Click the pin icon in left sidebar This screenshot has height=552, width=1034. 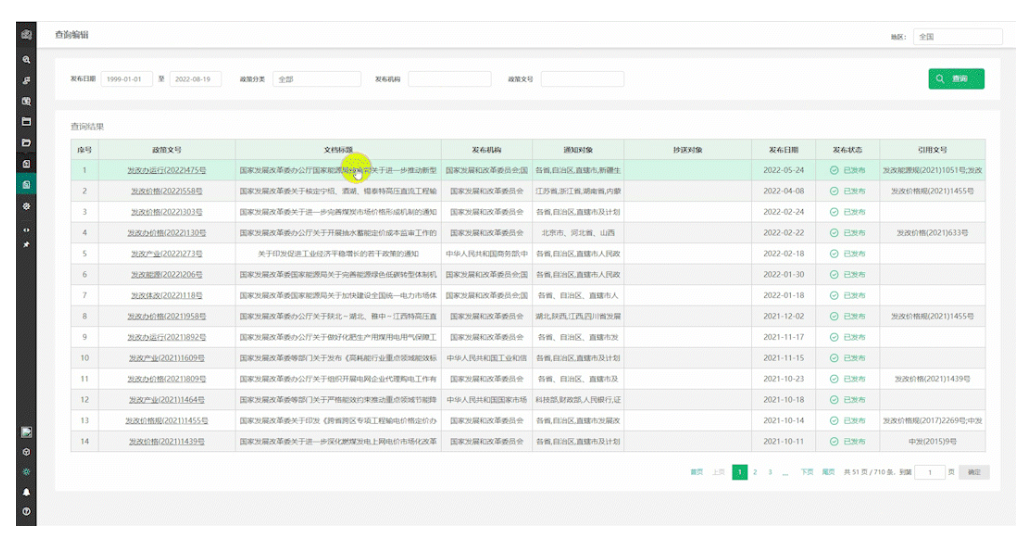tap(26, 245)
